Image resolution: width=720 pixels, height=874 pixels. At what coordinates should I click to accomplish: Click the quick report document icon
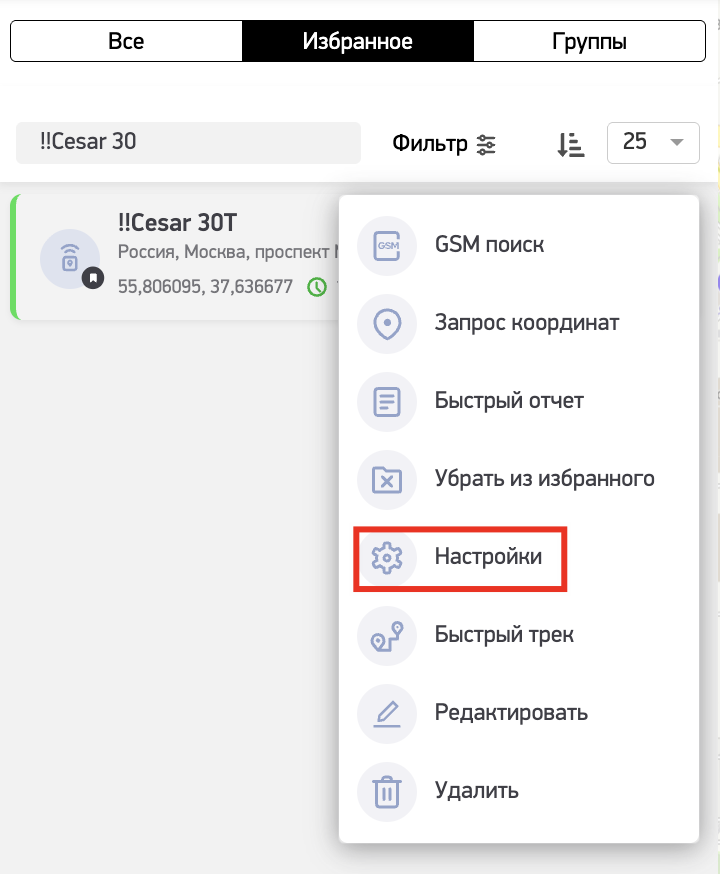[386, 401]
